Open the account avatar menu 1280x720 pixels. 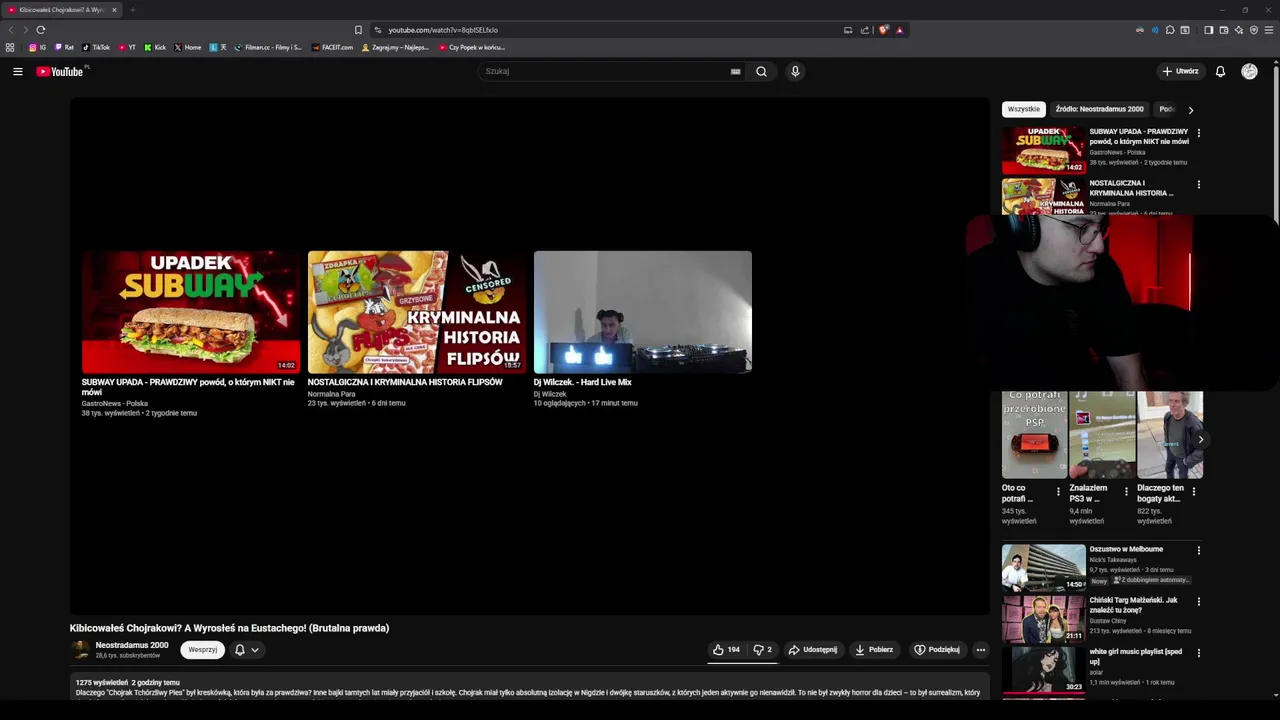(1249, 71)
